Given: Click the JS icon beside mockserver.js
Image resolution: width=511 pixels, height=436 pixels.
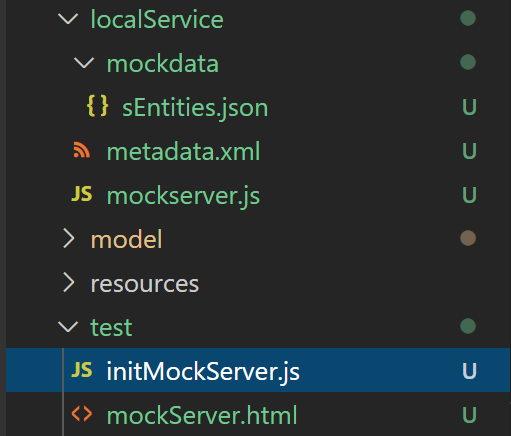Looking at the screenshot, I should [82, 194].
